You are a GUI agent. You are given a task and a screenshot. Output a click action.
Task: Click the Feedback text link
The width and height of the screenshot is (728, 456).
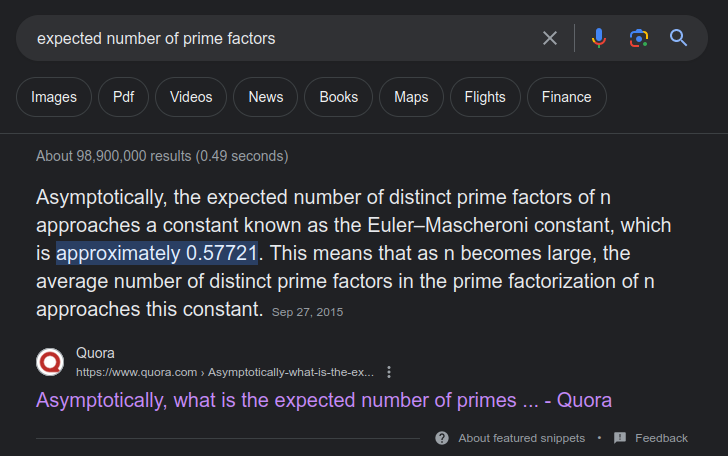[661, 438]
